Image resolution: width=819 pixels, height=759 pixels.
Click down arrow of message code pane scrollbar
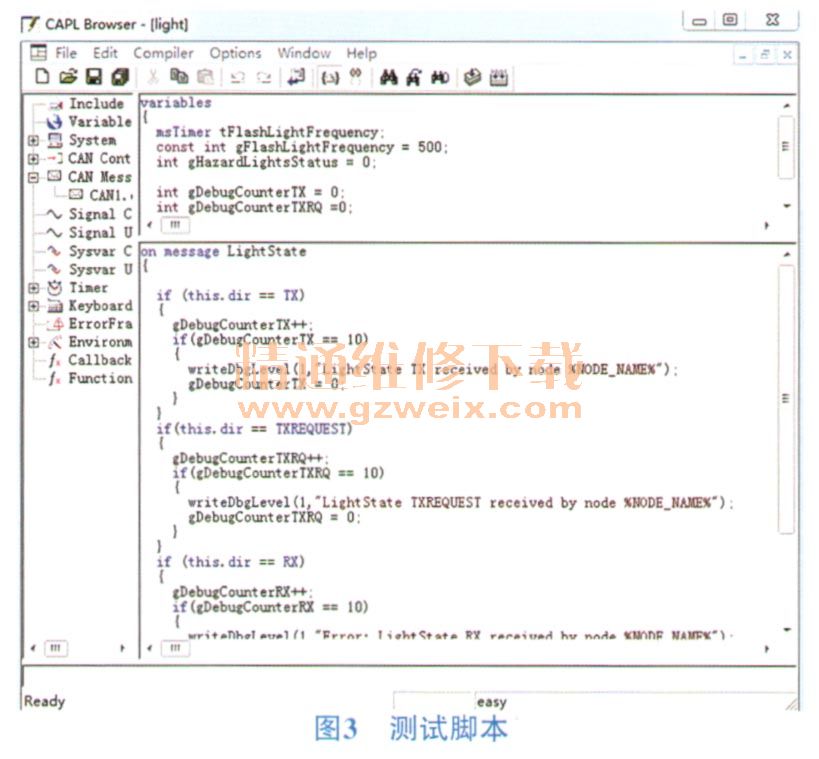click(x=787, y=629)
